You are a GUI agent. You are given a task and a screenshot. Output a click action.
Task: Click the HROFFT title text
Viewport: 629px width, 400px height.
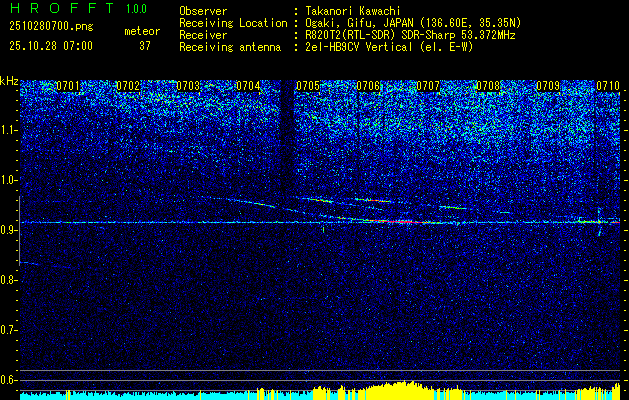[63, 8]
